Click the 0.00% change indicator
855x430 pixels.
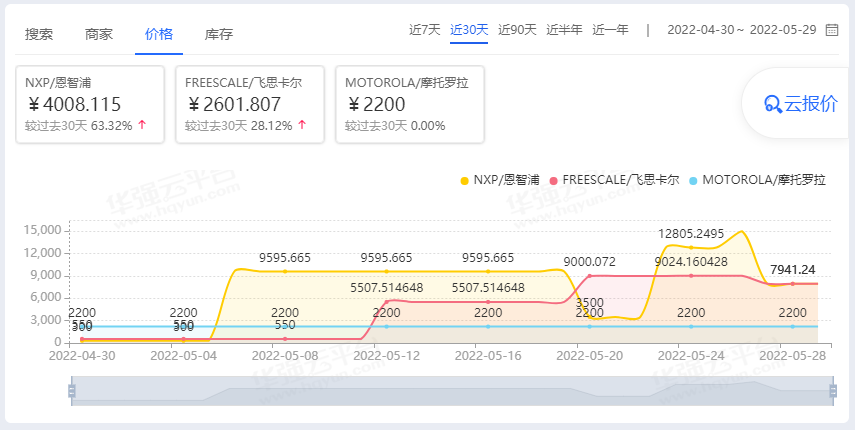click(x=428, y=126)
